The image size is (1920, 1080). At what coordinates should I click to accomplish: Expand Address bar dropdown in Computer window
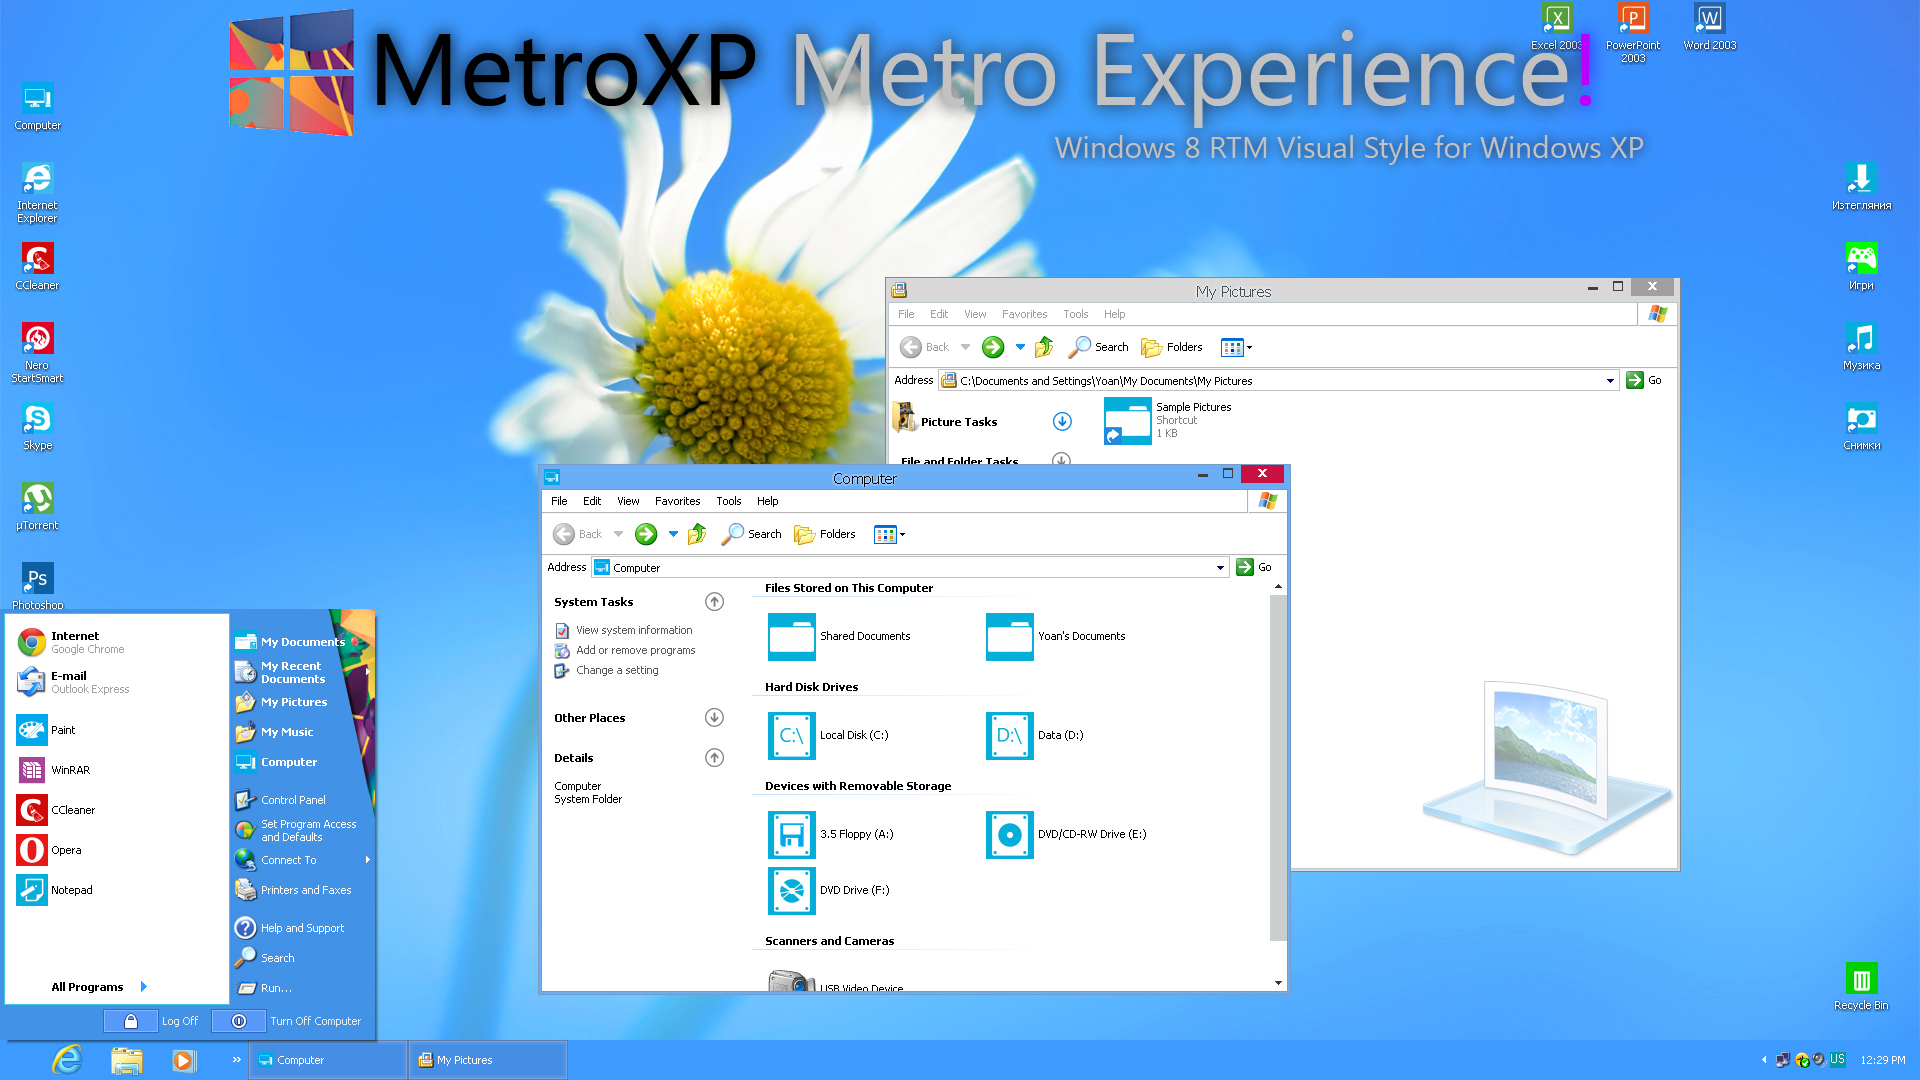click(x=1220, y=568)
